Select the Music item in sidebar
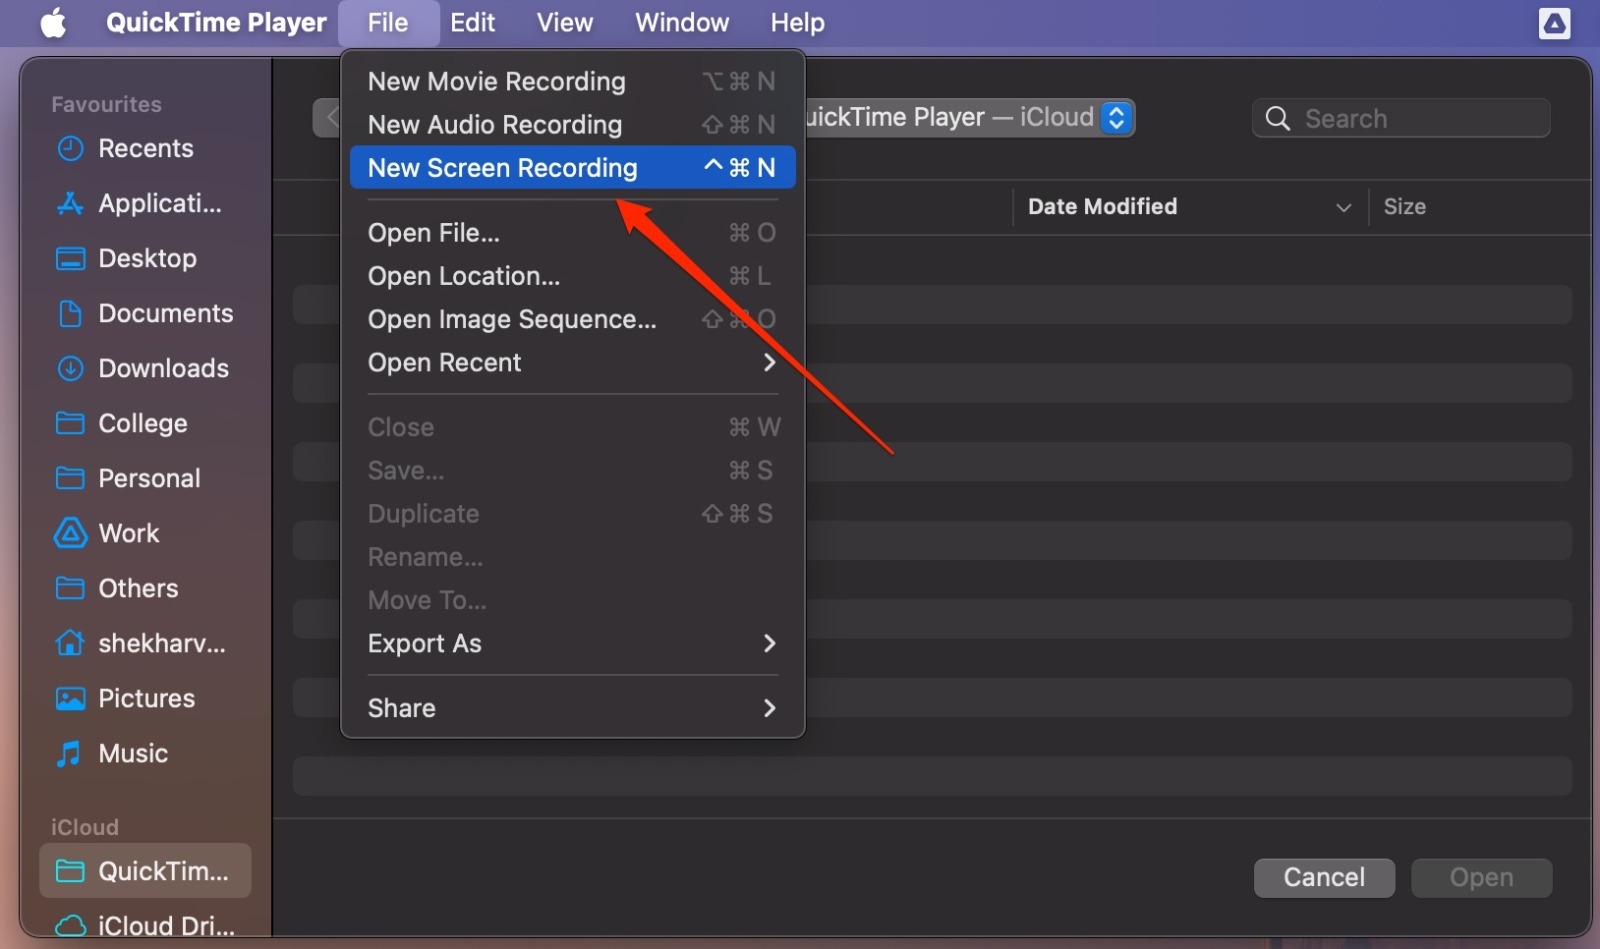 [x=133, y=753]
